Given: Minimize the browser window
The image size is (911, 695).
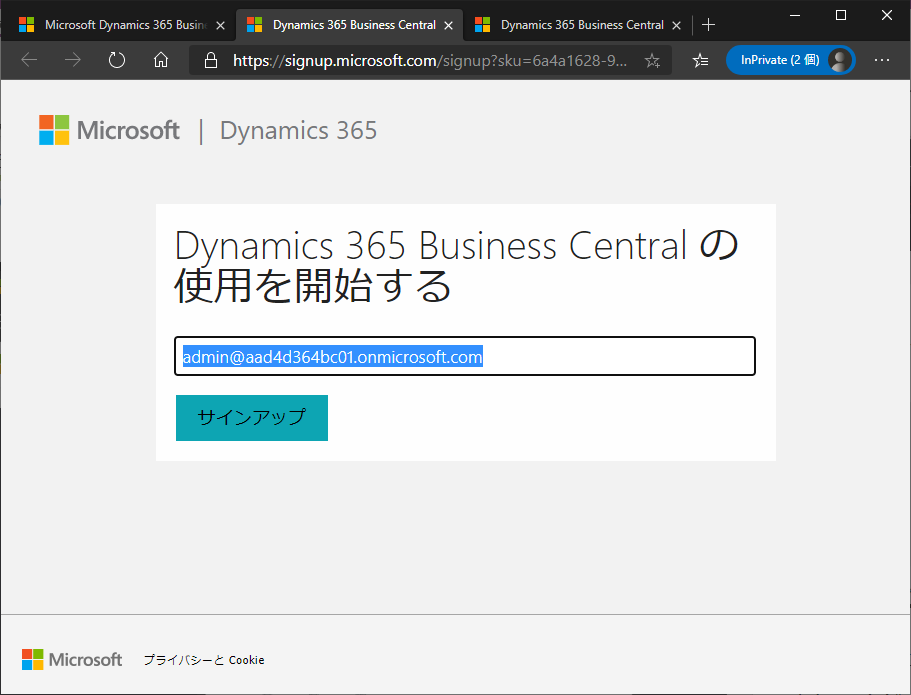Looking at the screenshot, I should click(795, 15).
